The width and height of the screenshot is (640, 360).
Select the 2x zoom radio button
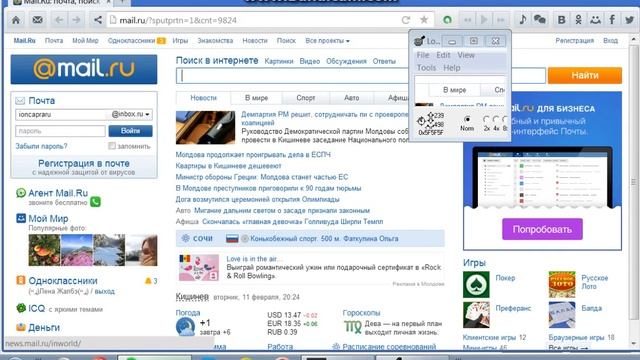[486, 120]
